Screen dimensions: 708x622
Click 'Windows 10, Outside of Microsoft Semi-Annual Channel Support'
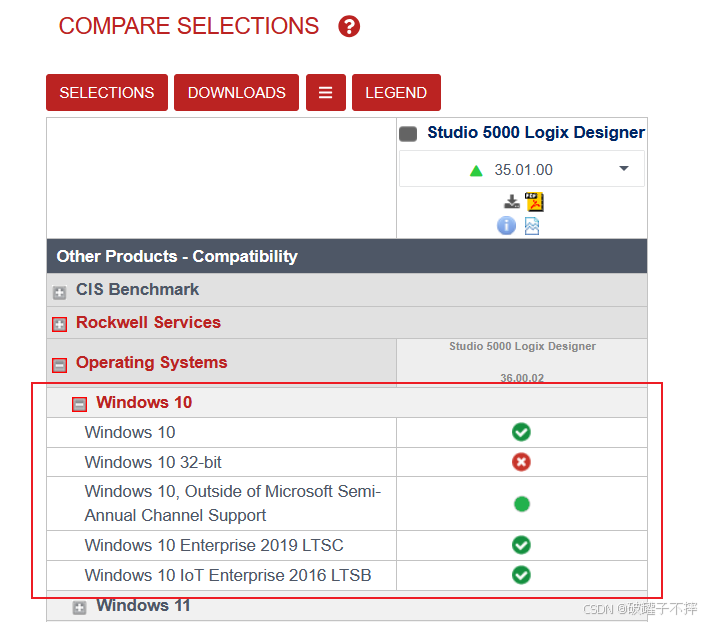(x=233, y=503)
